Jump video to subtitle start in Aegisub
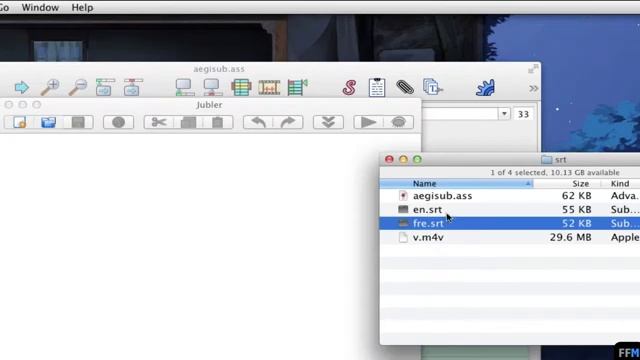Image resolution: width=640 pixels, height=360 pixels. point(184,87)
